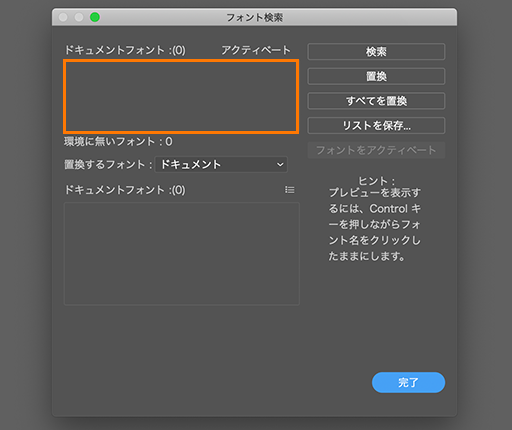Click the blue 完了 button
This screenshot has height=430, width=512.
click(x=408, y=382)
